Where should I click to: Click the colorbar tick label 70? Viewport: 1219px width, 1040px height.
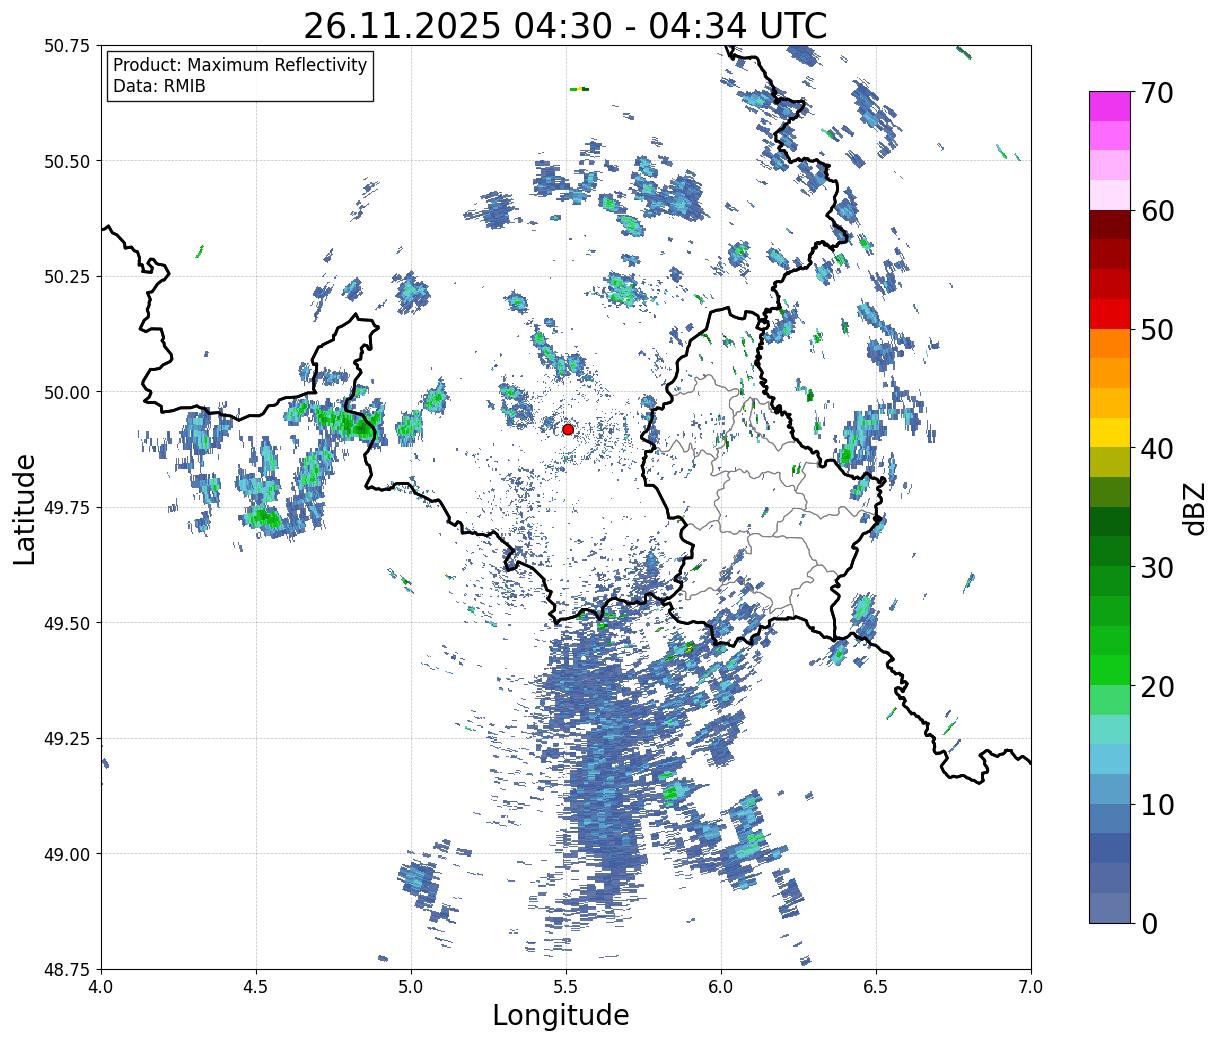click(1156, 92)
